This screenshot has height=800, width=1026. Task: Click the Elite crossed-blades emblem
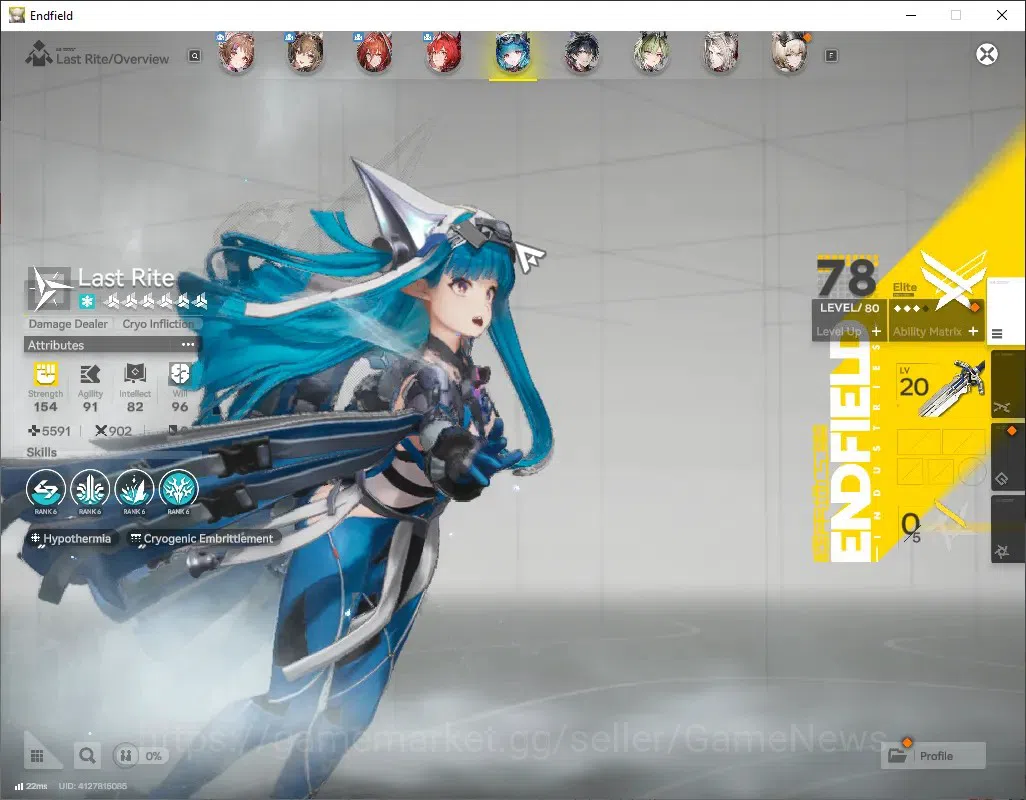[953, 279]
